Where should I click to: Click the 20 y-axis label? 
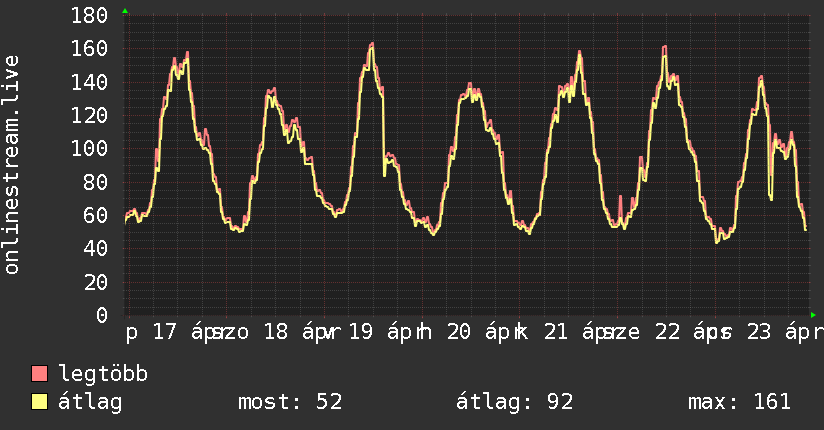tap(96, 282)
